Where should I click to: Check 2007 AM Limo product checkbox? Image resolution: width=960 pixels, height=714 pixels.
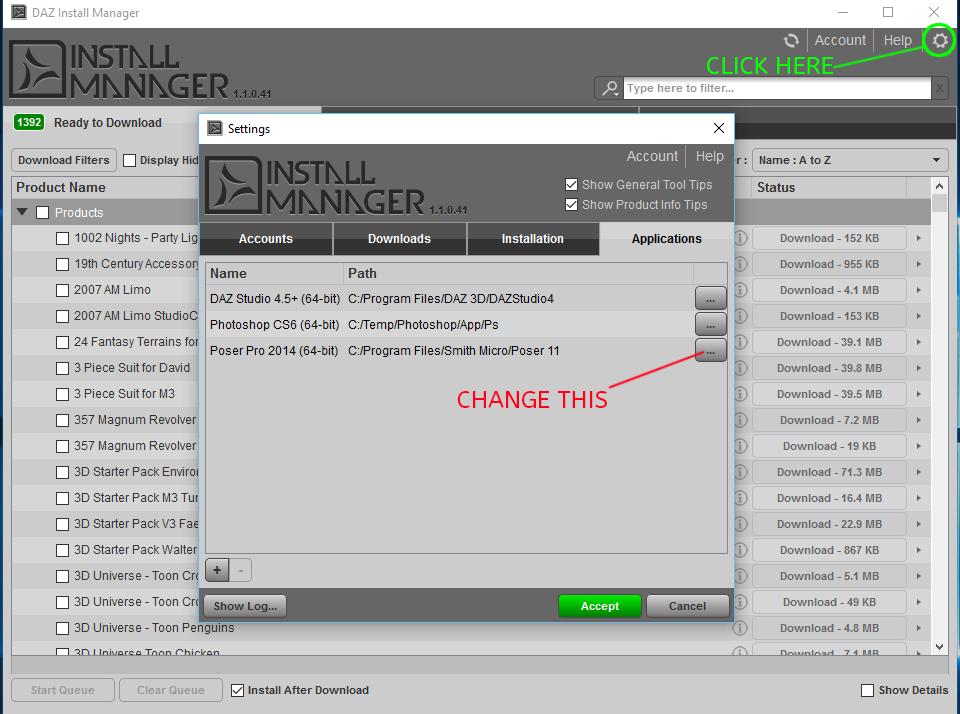[x=62, y=290]
